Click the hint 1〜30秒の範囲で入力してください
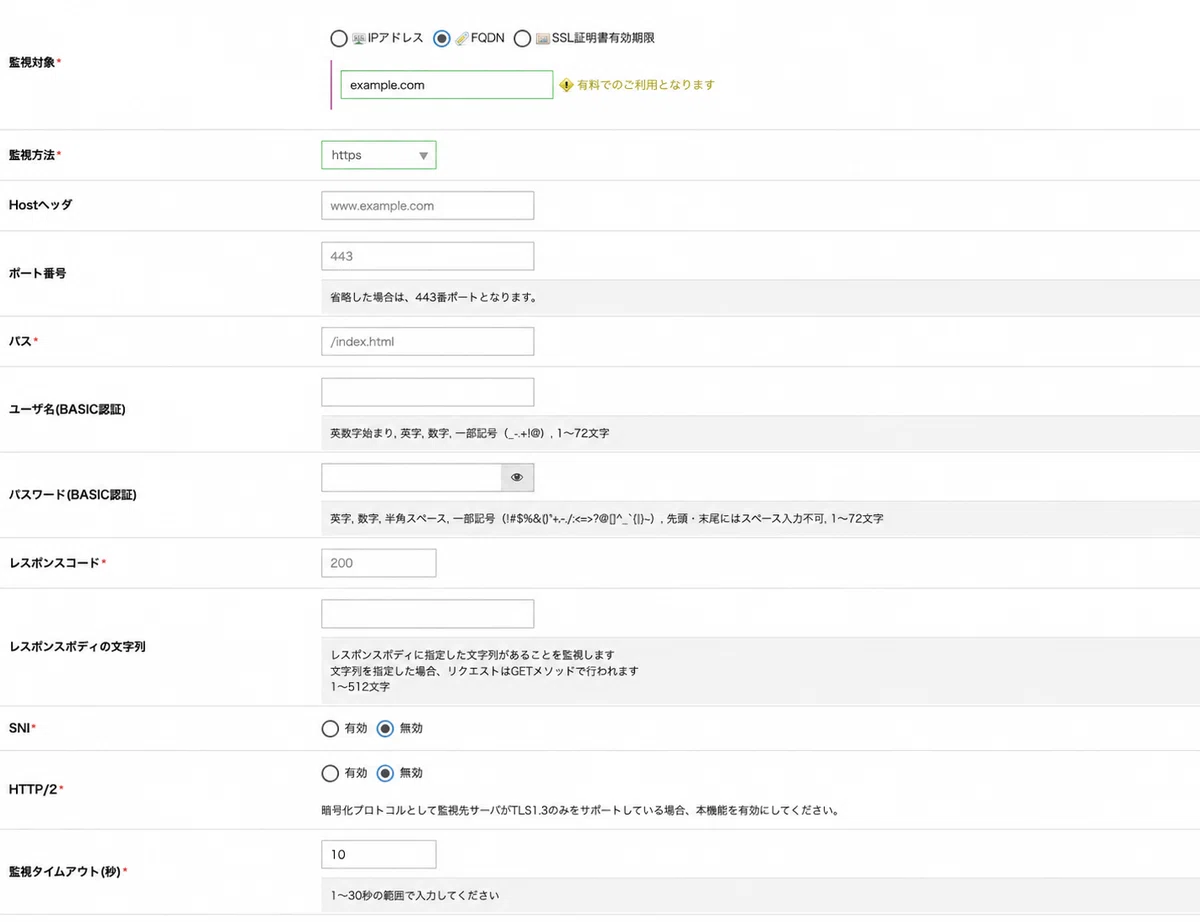The width and height of the screenshot is (1200, 922). click(414, 895)
